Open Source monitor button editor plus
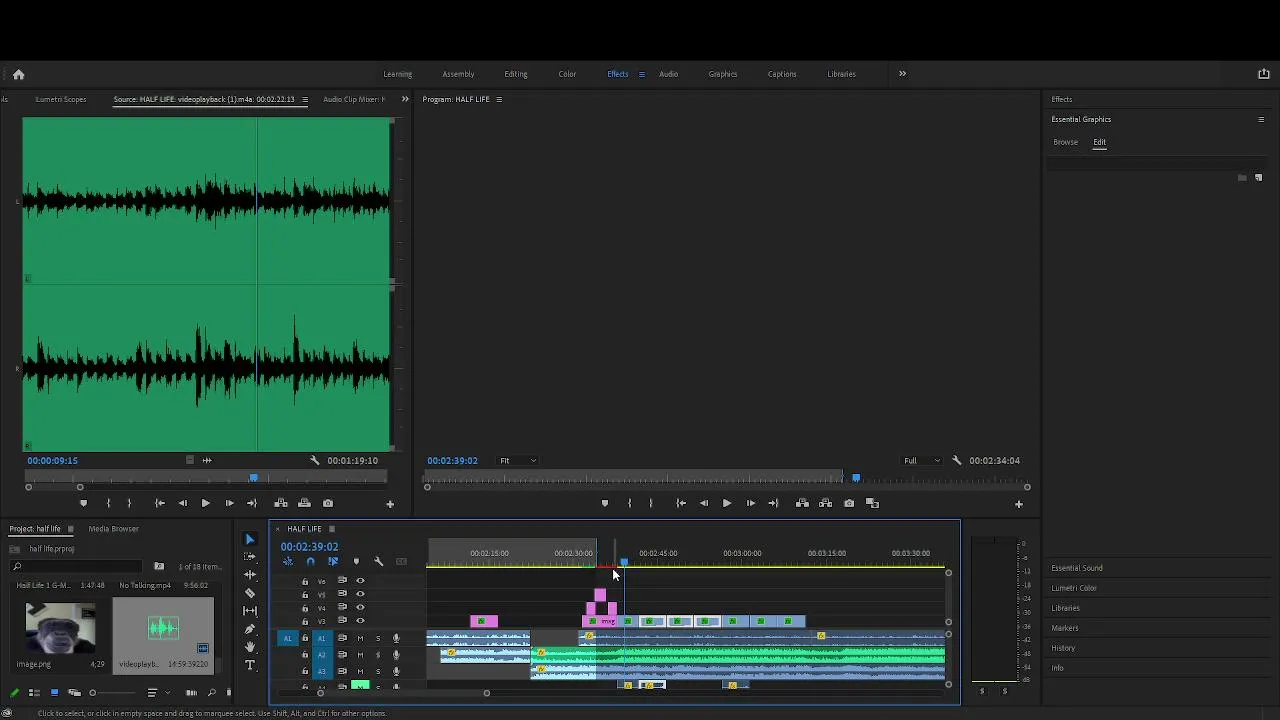The width and height of the screenshot is (1280, 720). click(390, 504)
